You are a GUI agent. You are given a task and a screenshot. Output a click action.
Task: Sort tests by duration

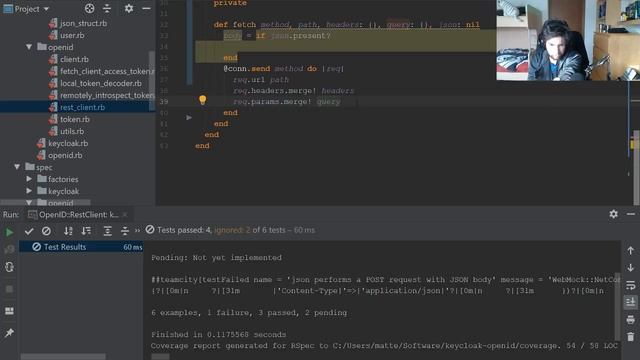(x=86, y=231)
